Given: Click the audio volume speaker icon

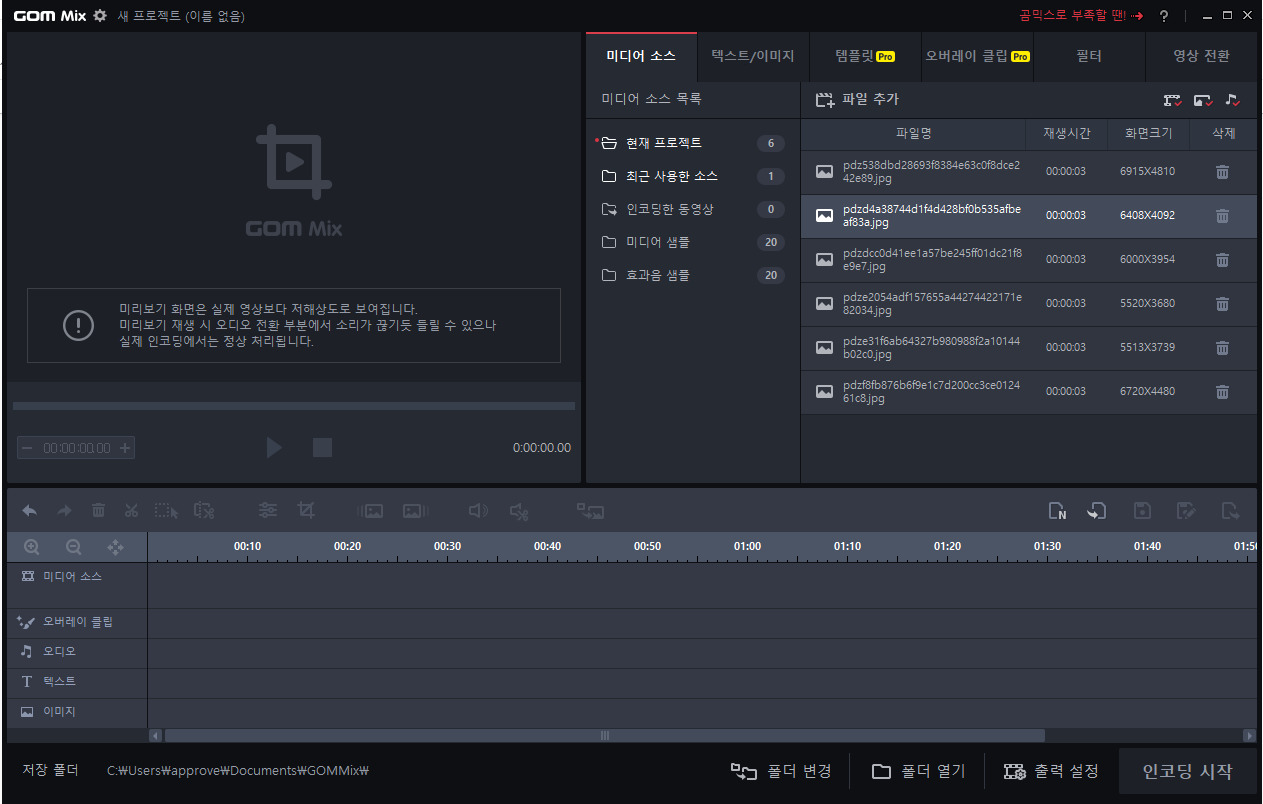Looking at the screenshot, I should 478,511.
